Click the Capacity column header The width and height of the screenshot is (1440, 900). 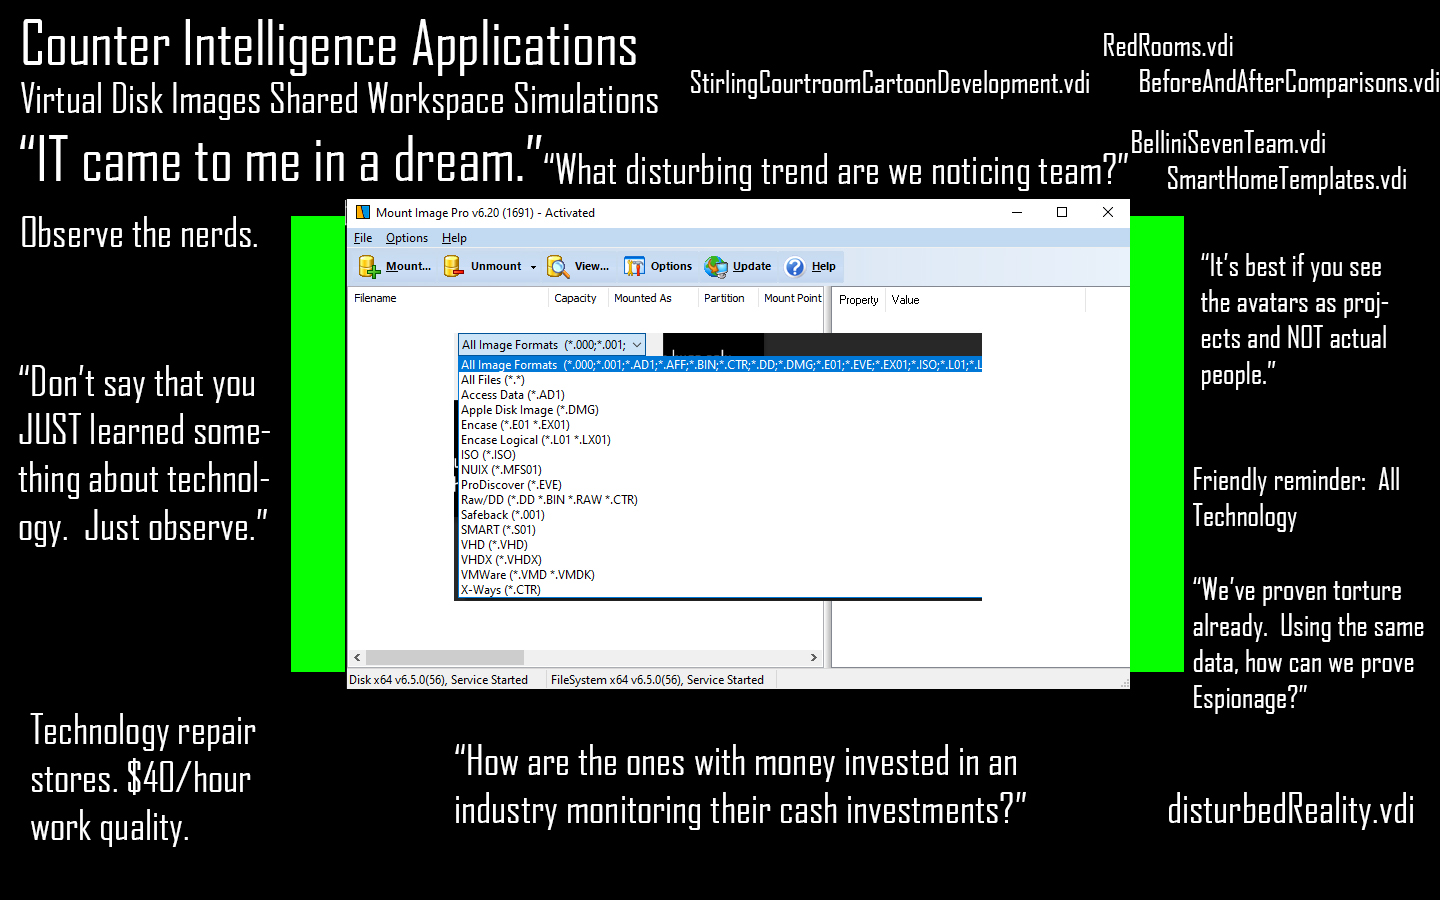(575, 298)
